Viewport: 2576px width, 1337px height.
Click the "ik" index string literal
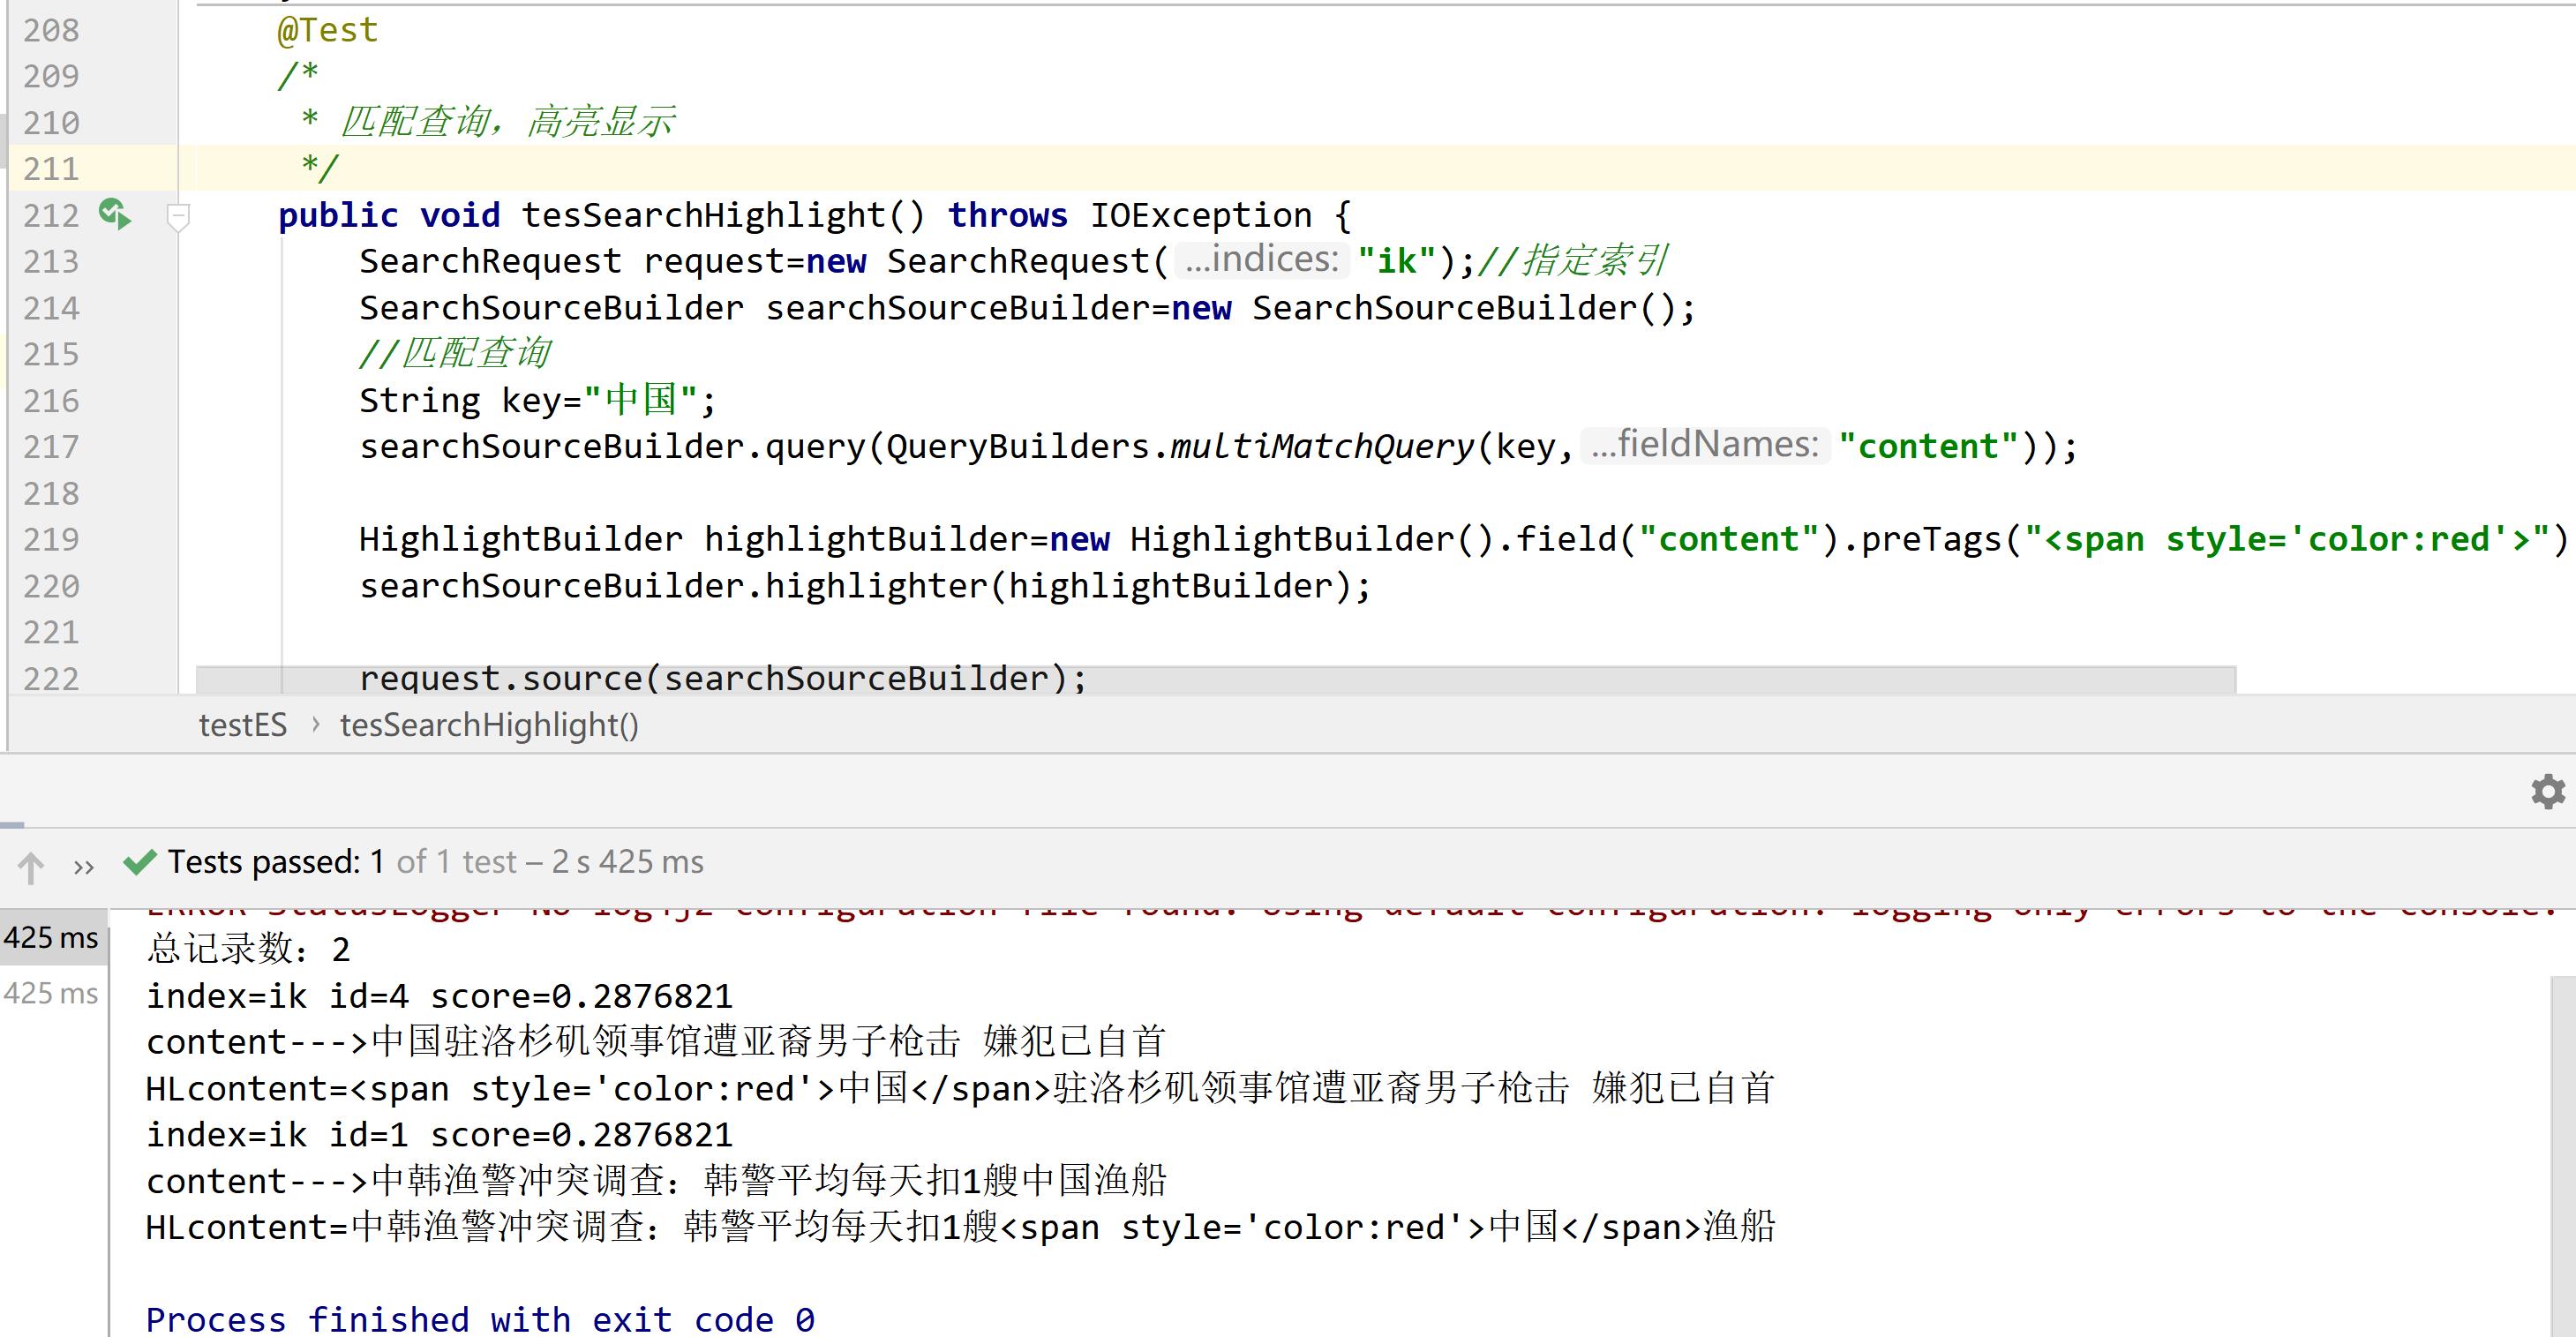click(x=1396, y=261)
